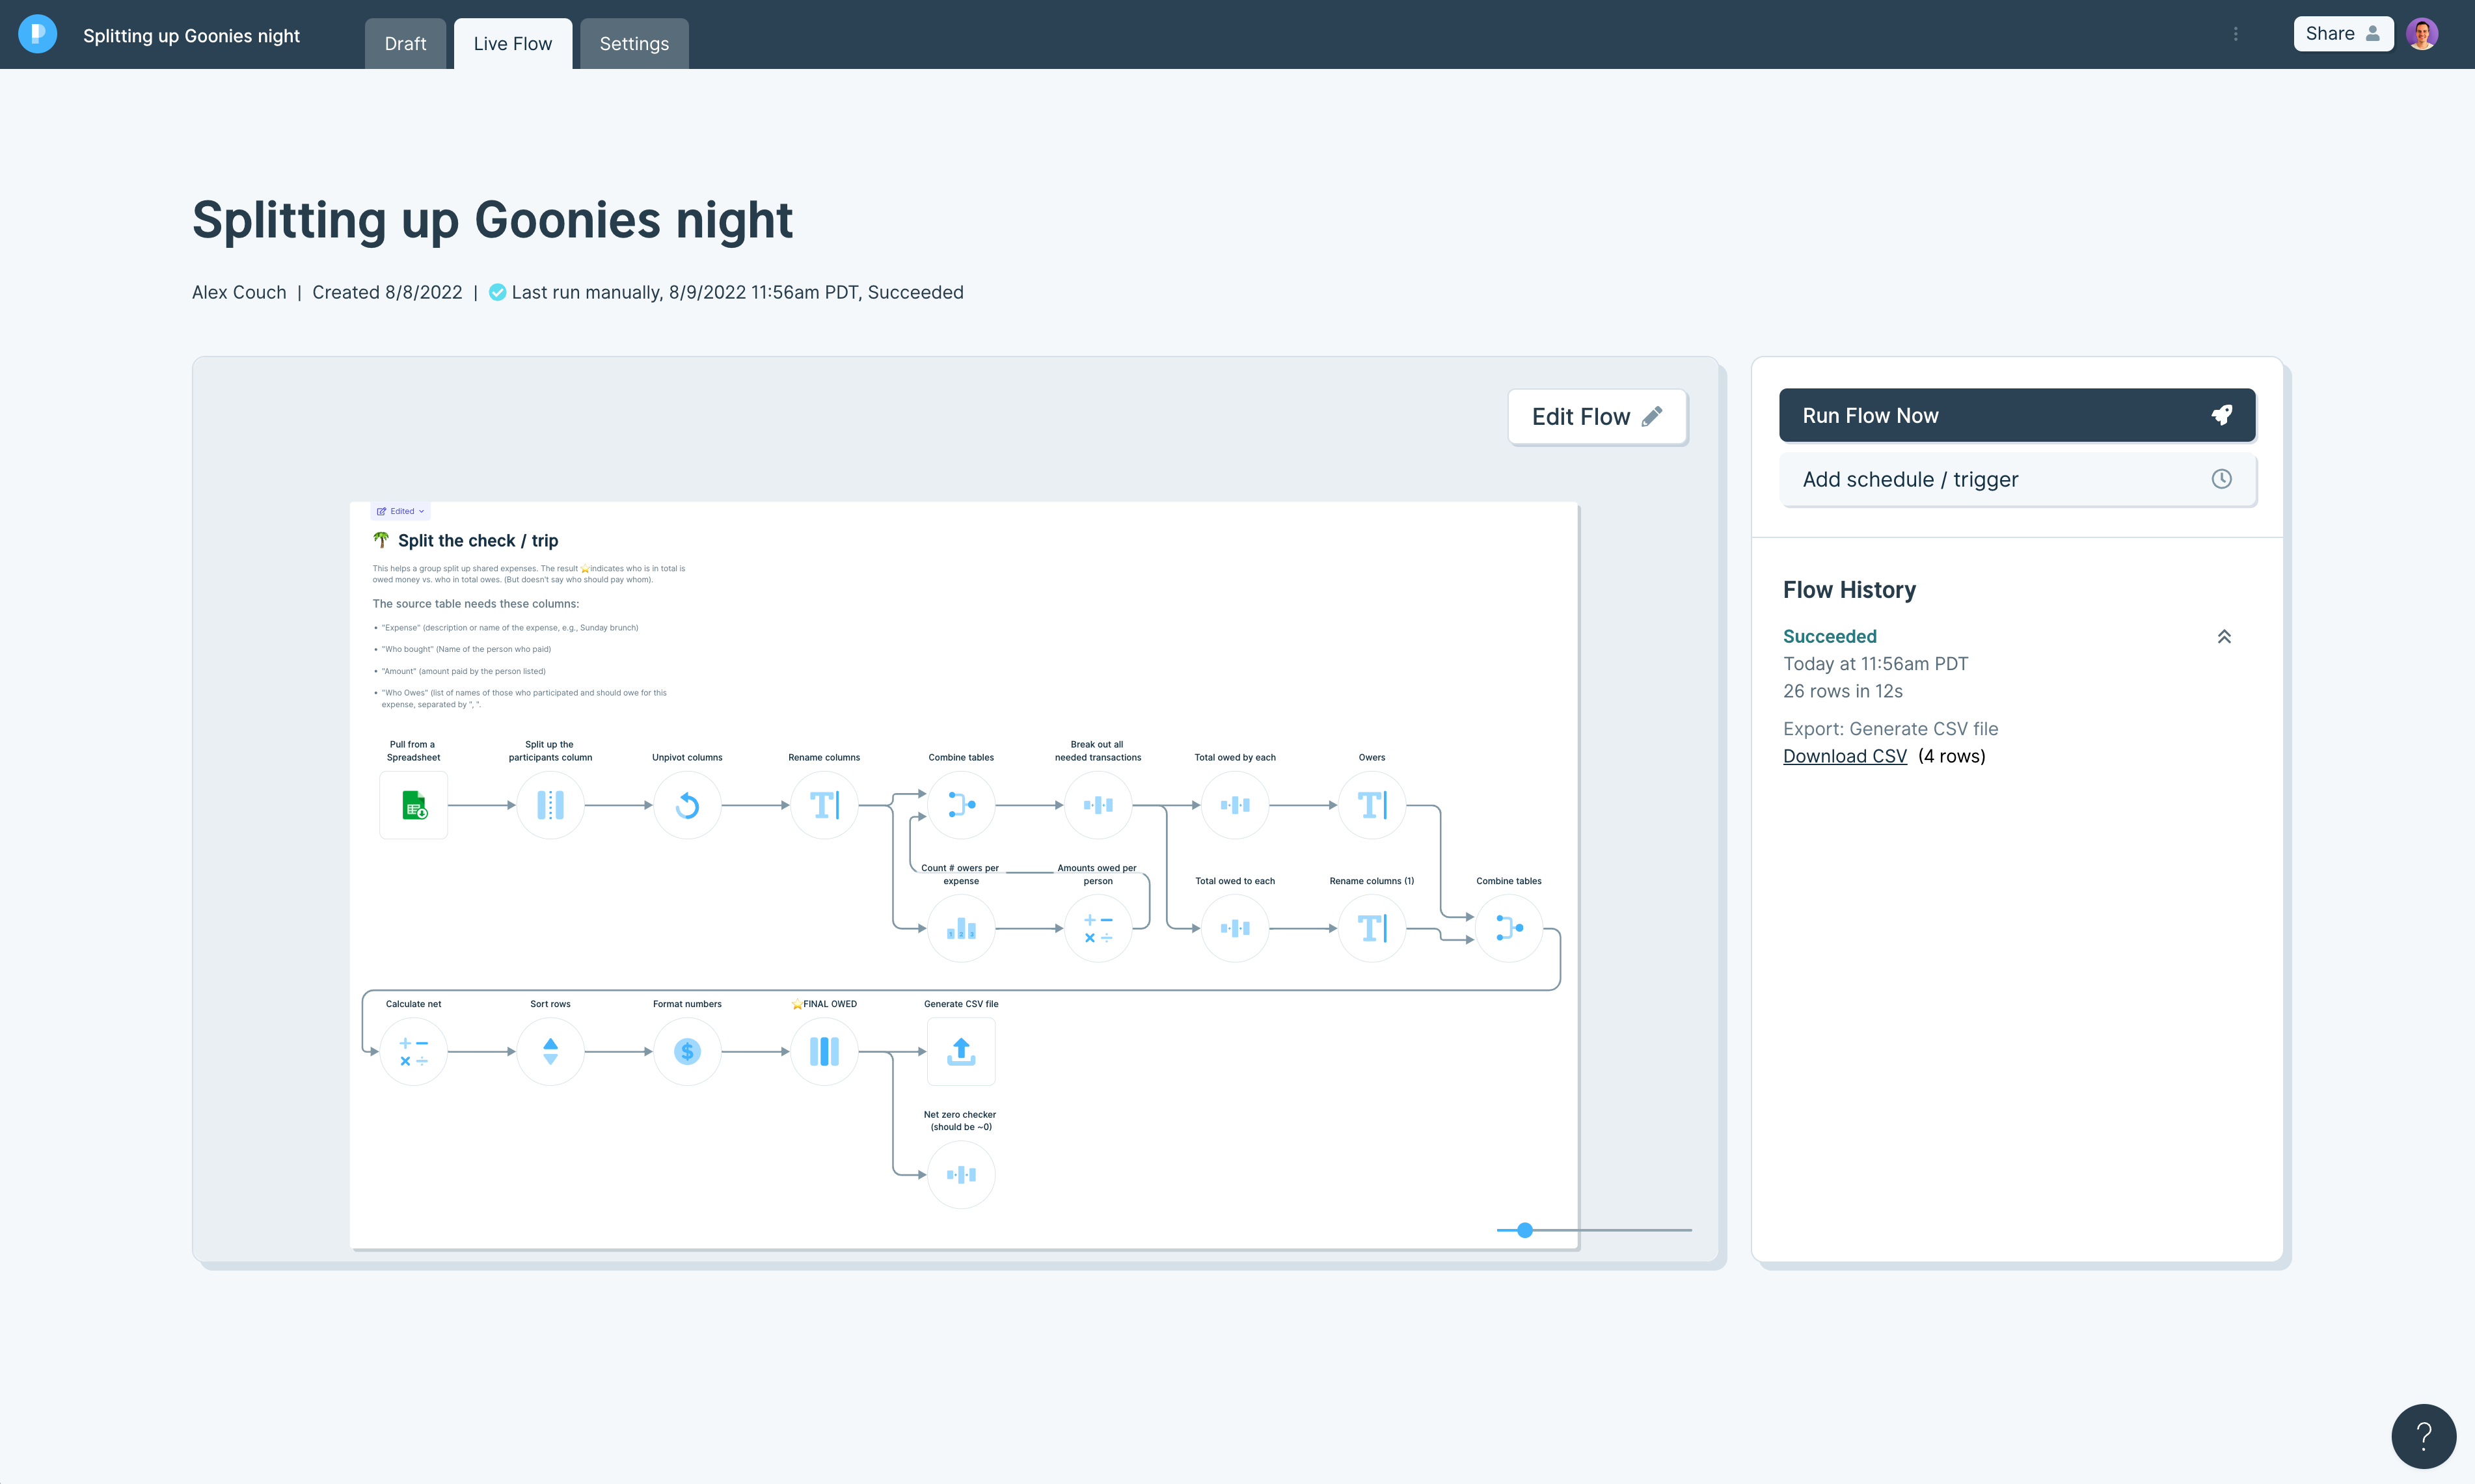Screen dimensions: 2475x1484
Task: Open the Settings tab
Action: pyautogui.click(x=634, y=44)
